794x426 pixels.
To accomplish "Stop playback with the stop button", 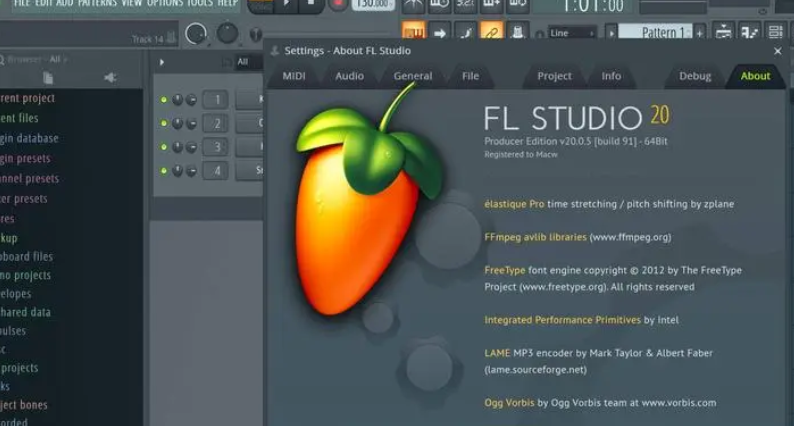I will click(311, 4).
